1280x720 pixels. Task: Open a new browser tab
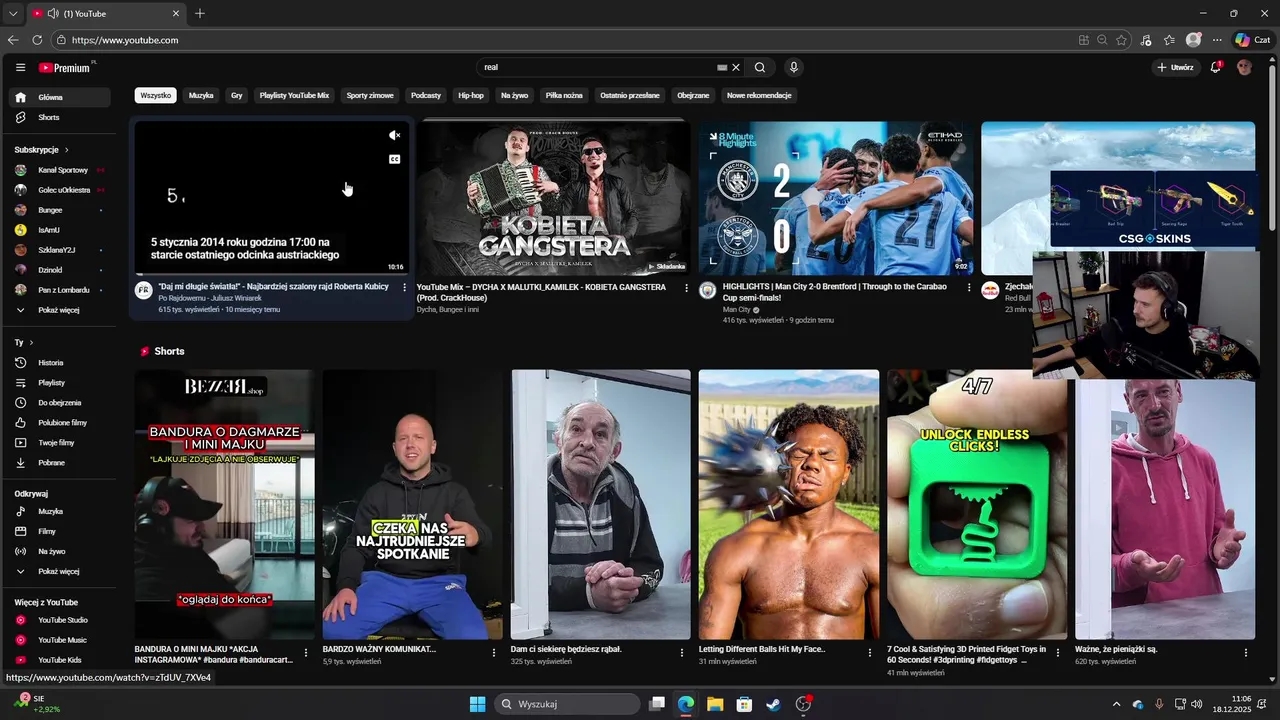pyautogui.click(x=200, y=13)
